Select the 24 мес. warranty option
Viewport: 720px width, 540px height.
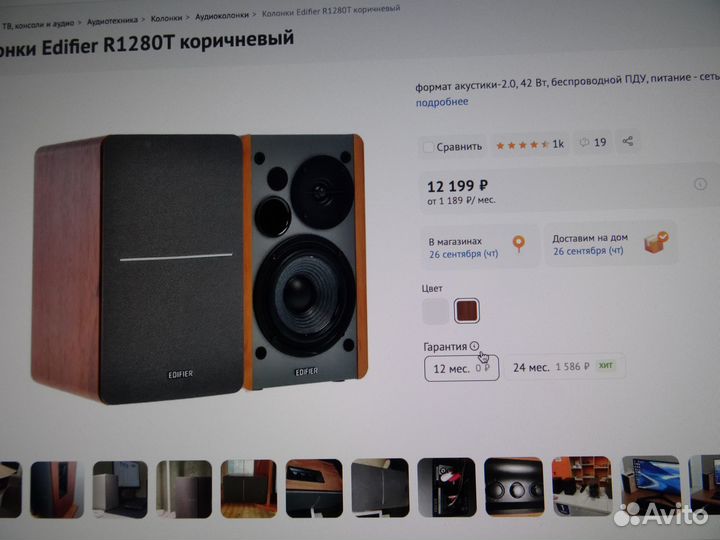[564, 366]
